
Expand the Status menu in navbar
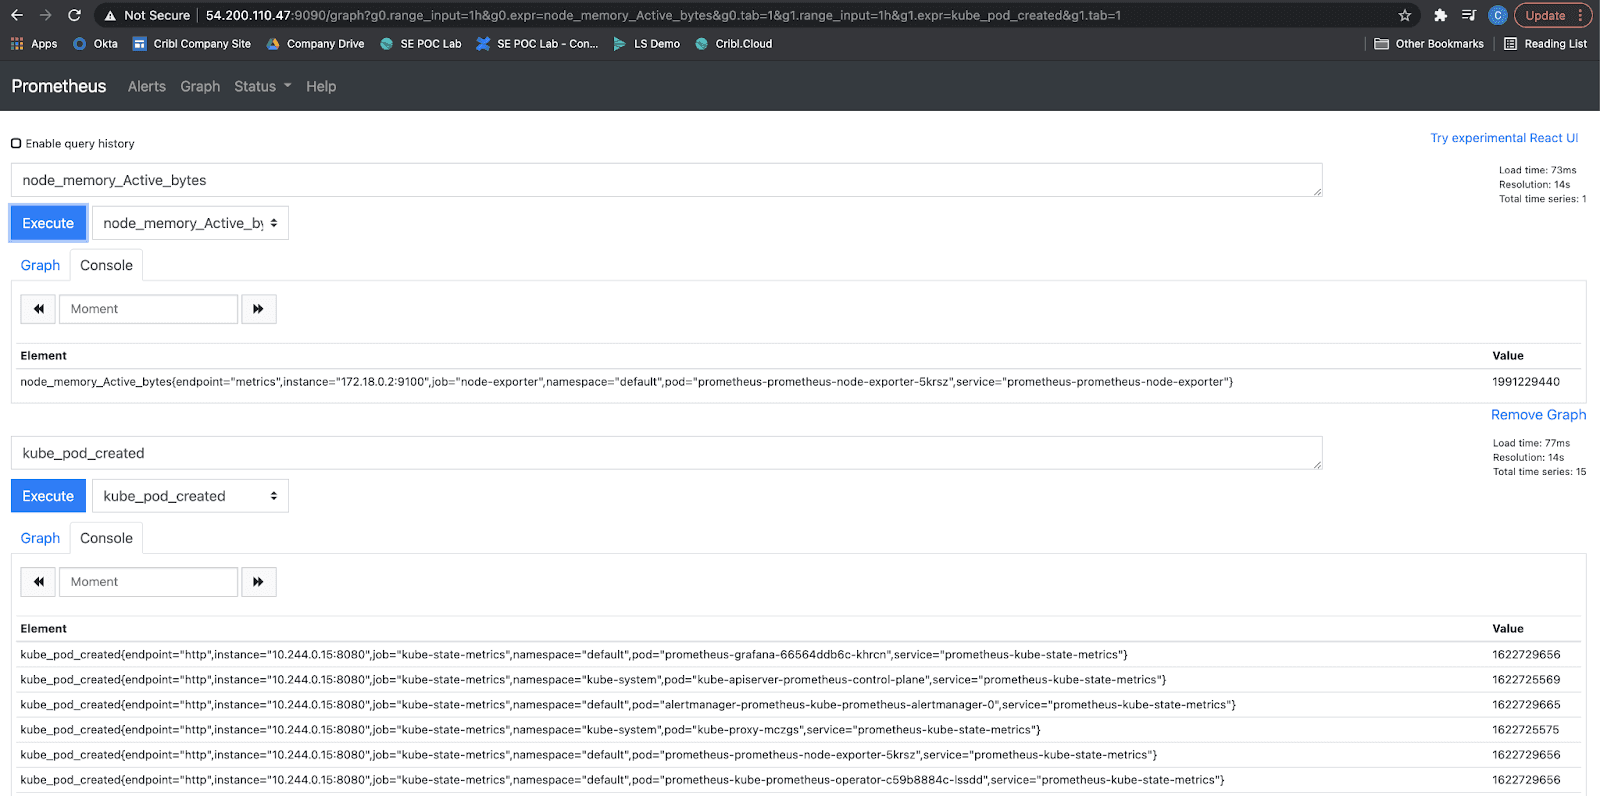tap(262, 87)
